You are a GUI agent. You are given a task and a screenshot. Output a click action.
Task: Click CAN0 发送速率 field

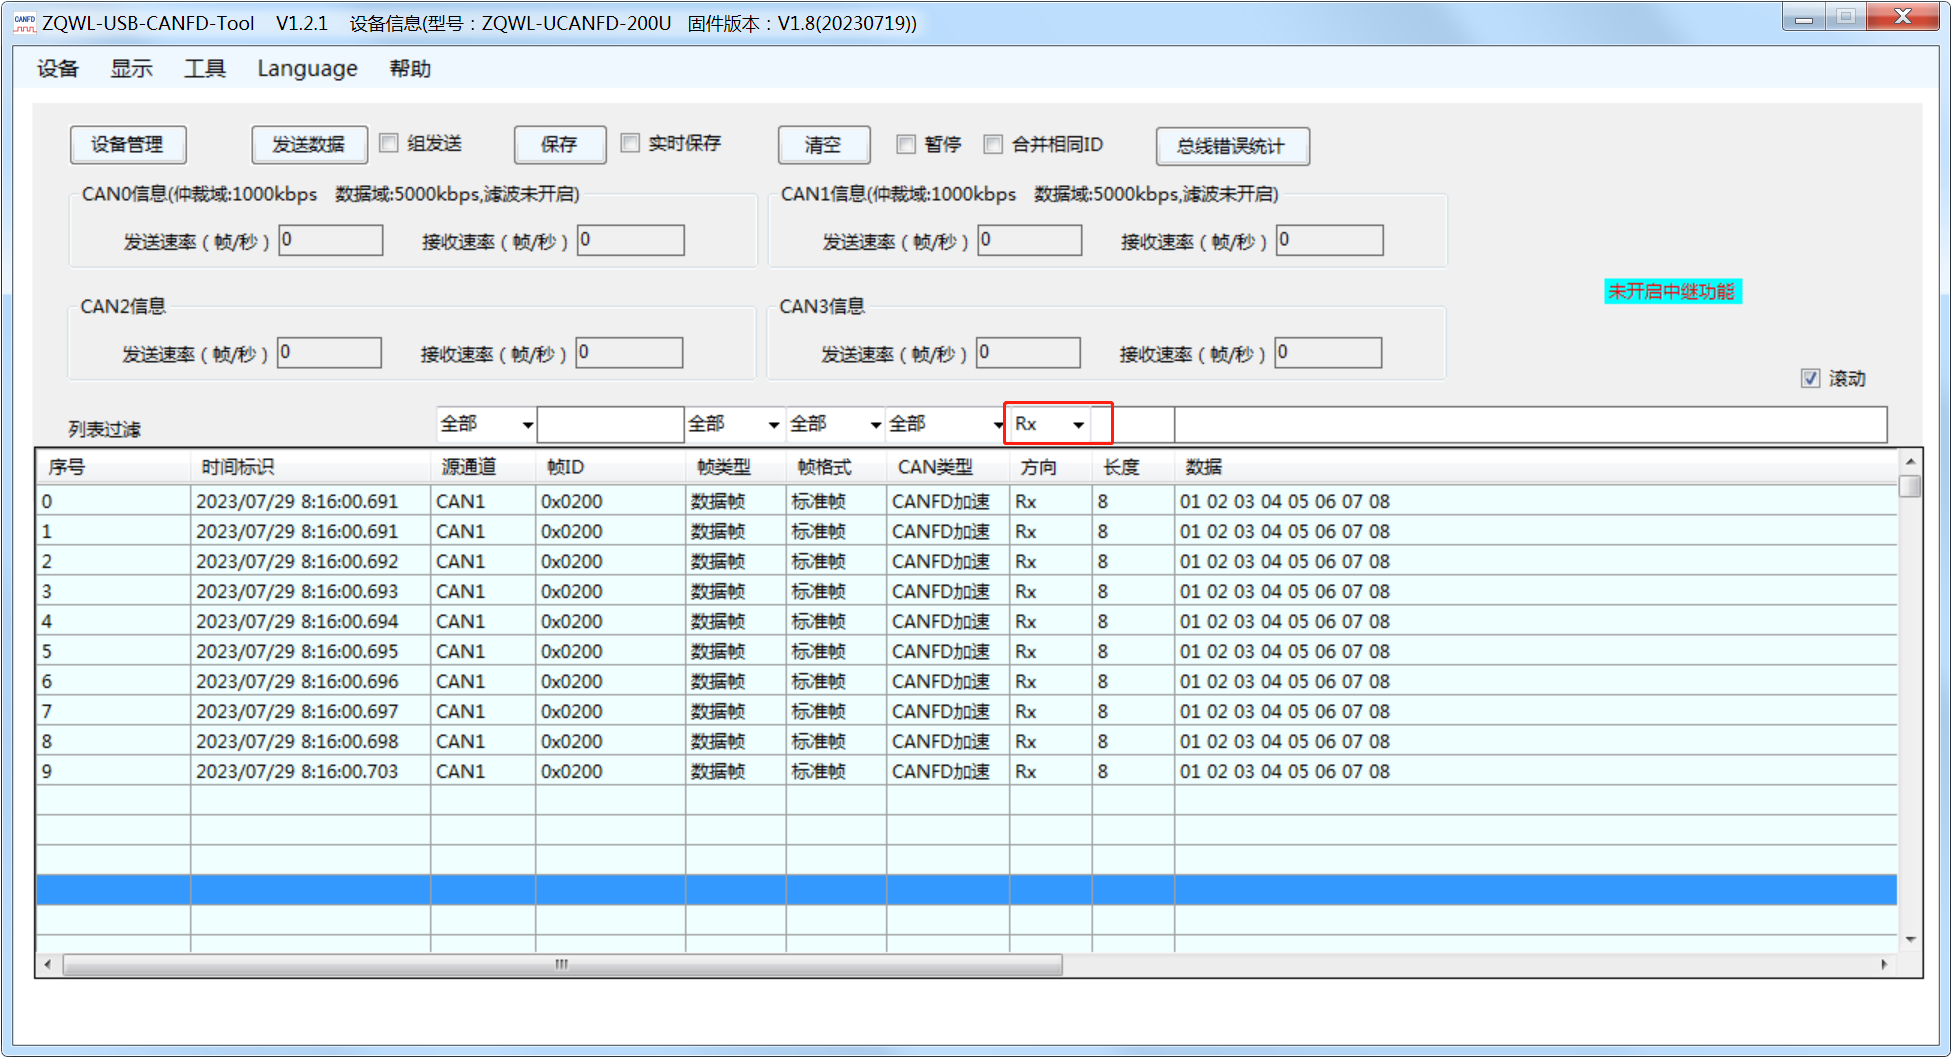coord(331,240)
